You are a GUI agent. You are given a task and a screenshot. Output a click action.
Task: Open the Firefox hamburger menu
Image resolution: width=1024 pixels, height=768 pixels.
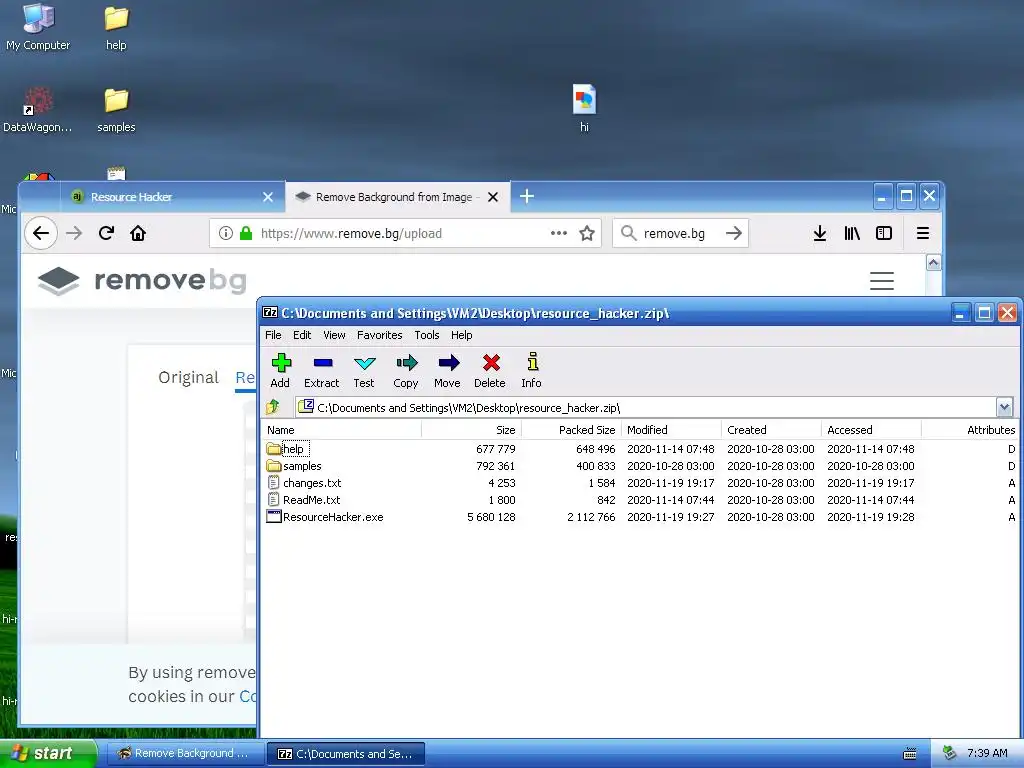click(922, 233)
